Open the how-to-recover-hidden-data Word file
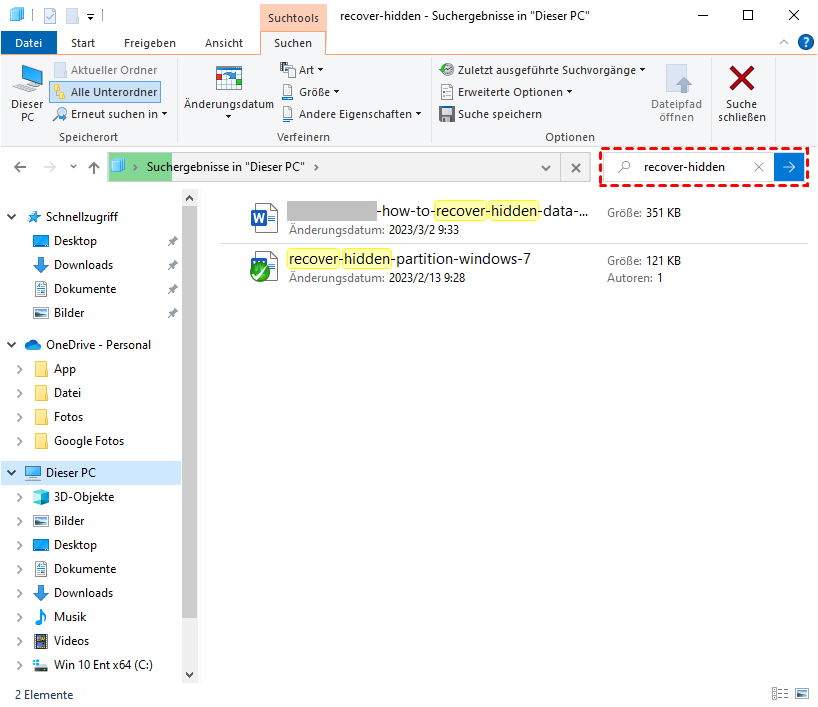 [438, 211]
